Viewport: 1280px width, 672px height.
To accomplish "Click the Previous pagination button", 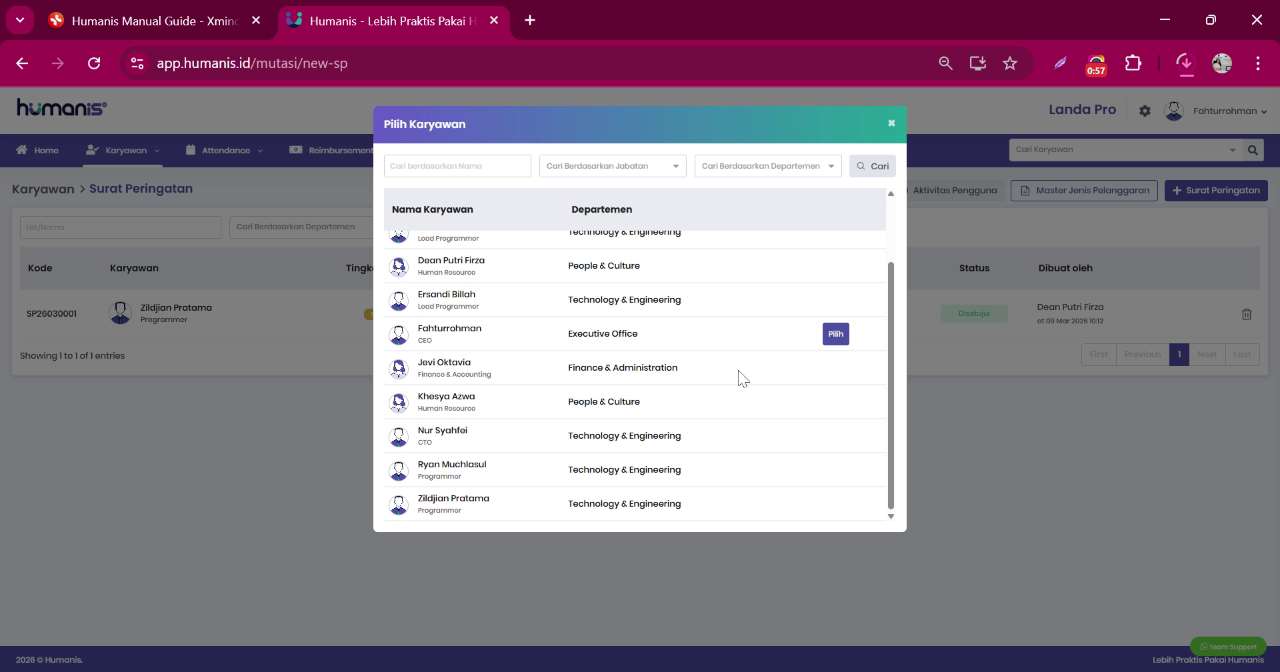I will (1142, 354).
